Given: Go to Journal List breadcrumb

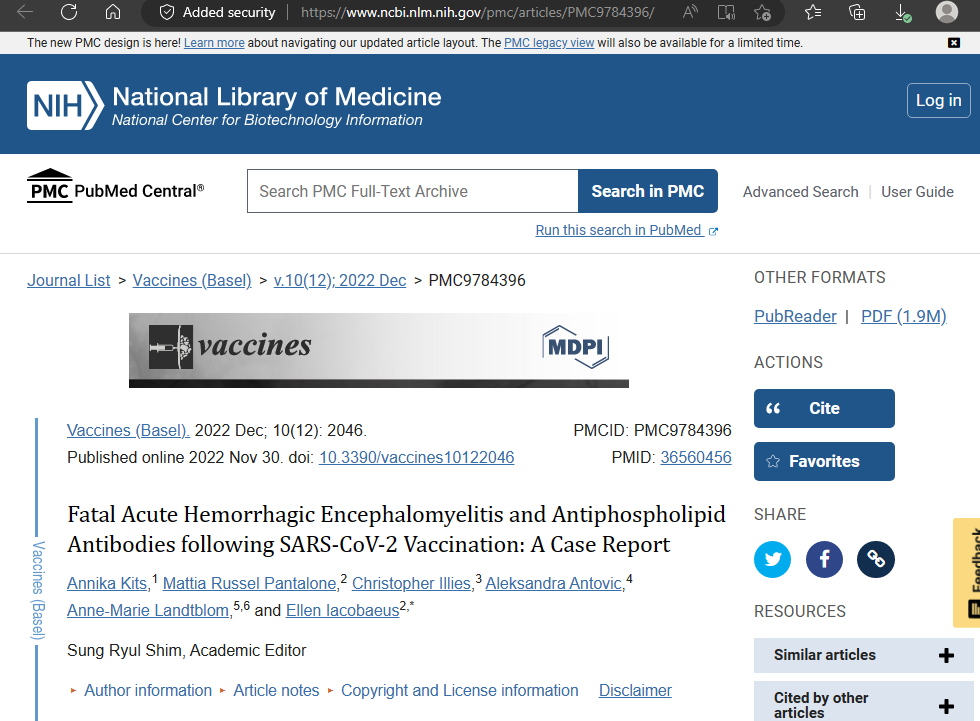Looking at the screenshot, I should tap(69, 281).
